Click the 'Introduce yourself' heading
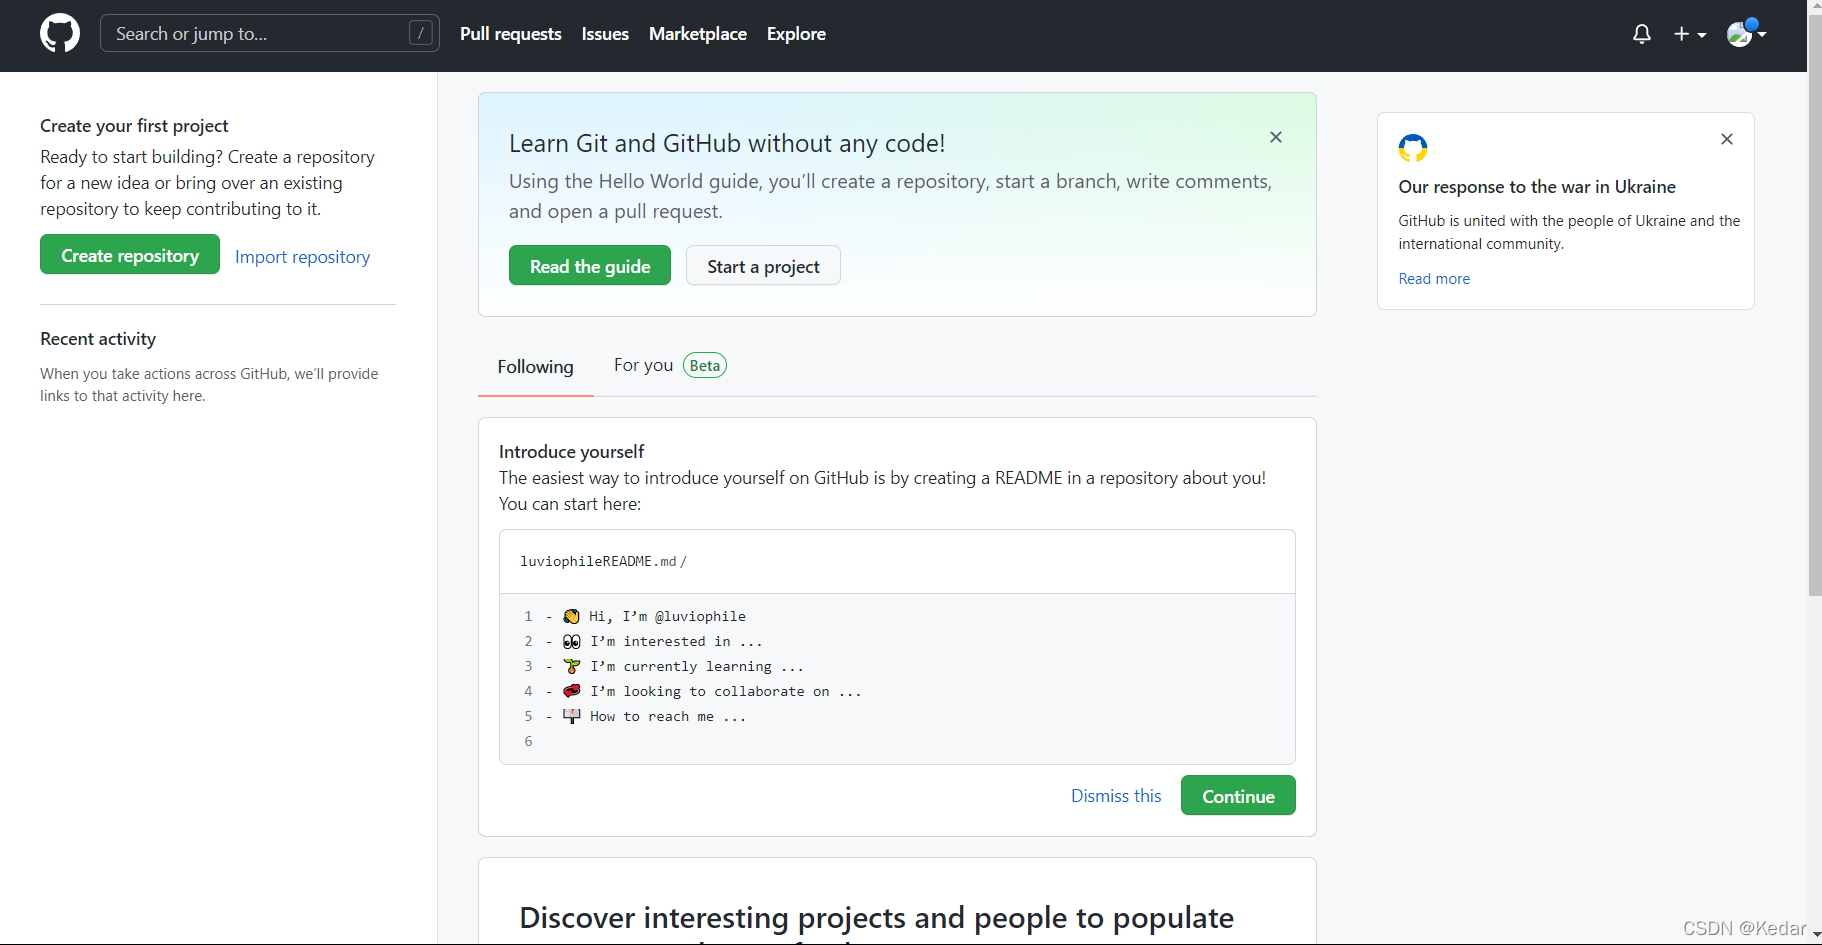This screenshot has width=1822, height=945. [x=571, y=452]
